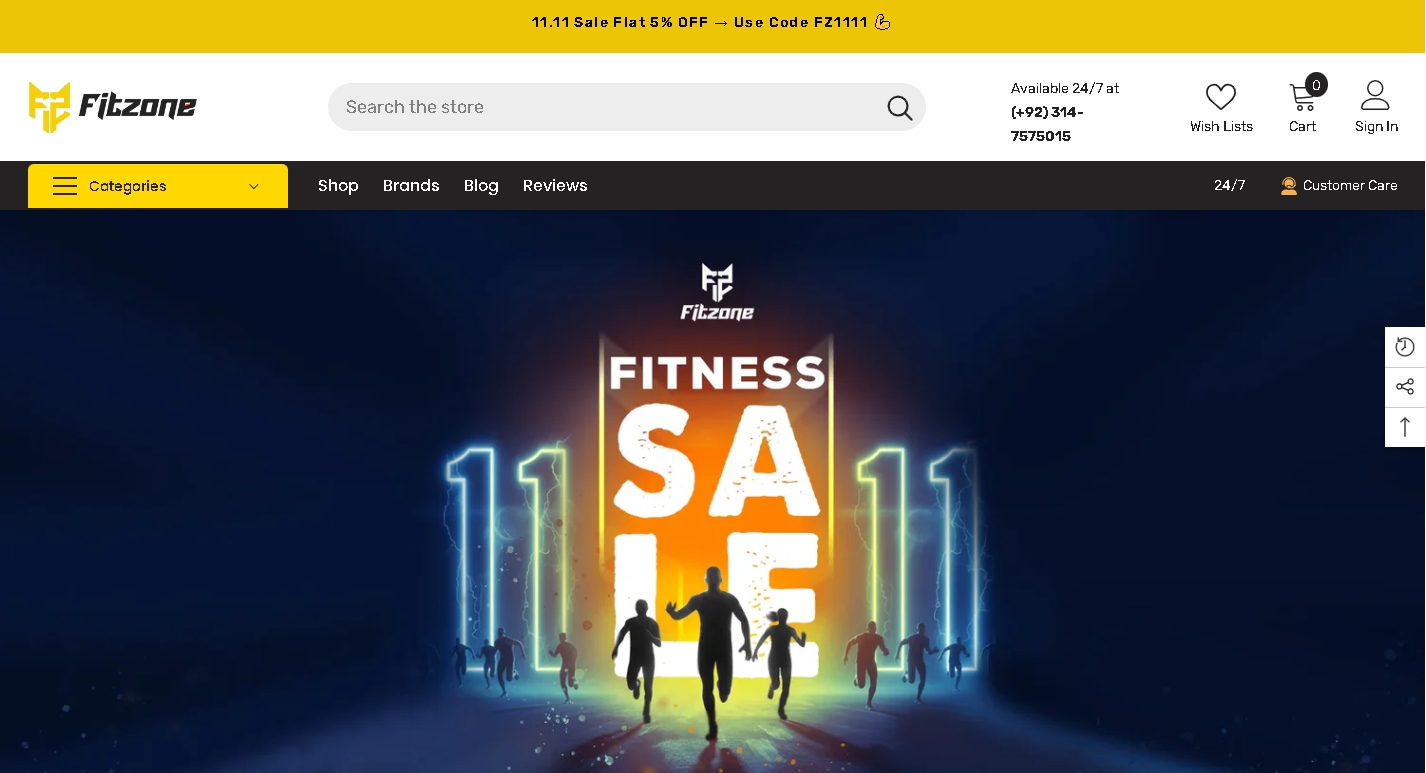This screenshot has width=1426, height=773.
Task: Open Wish Lists heart icon
Action: pyautogui.click(x=1221, y=97)
